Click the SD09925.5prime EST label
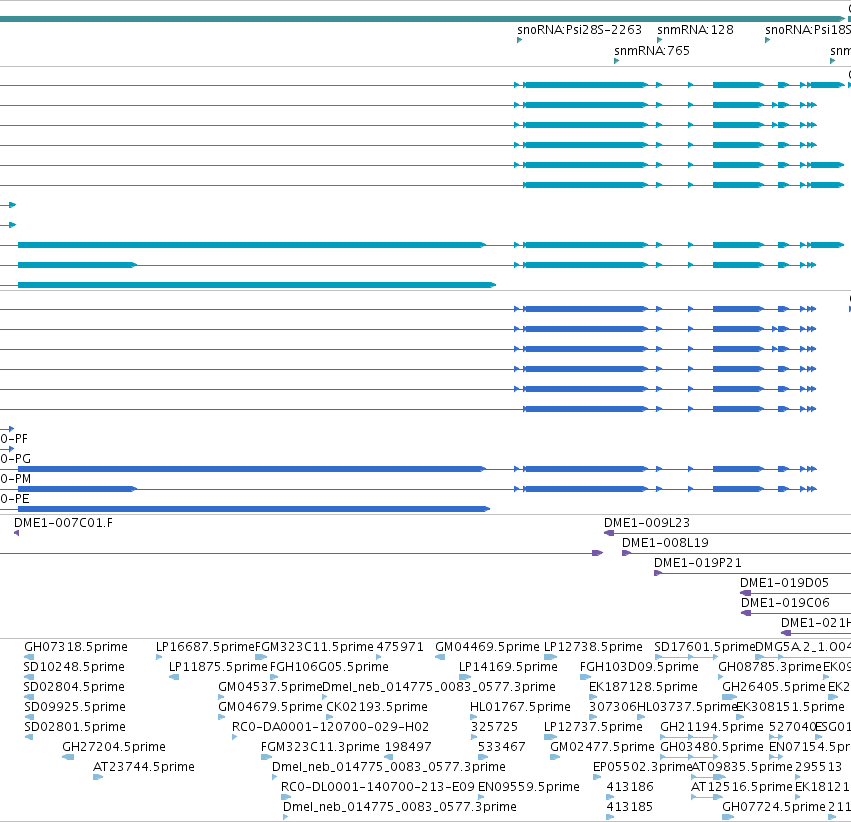This screenshot has height=822, width=851. 74,708
